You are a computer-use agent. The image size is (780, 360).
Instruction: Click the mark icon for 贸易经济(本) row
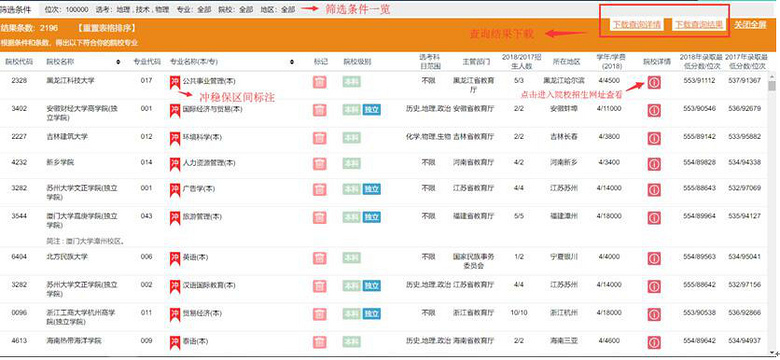(320, 314)
